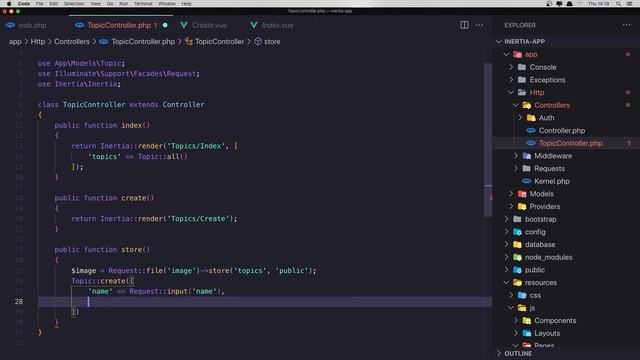Click app breadcrumb segment
The height and width of the screenshot is (360, 640).
pos(15,42)
